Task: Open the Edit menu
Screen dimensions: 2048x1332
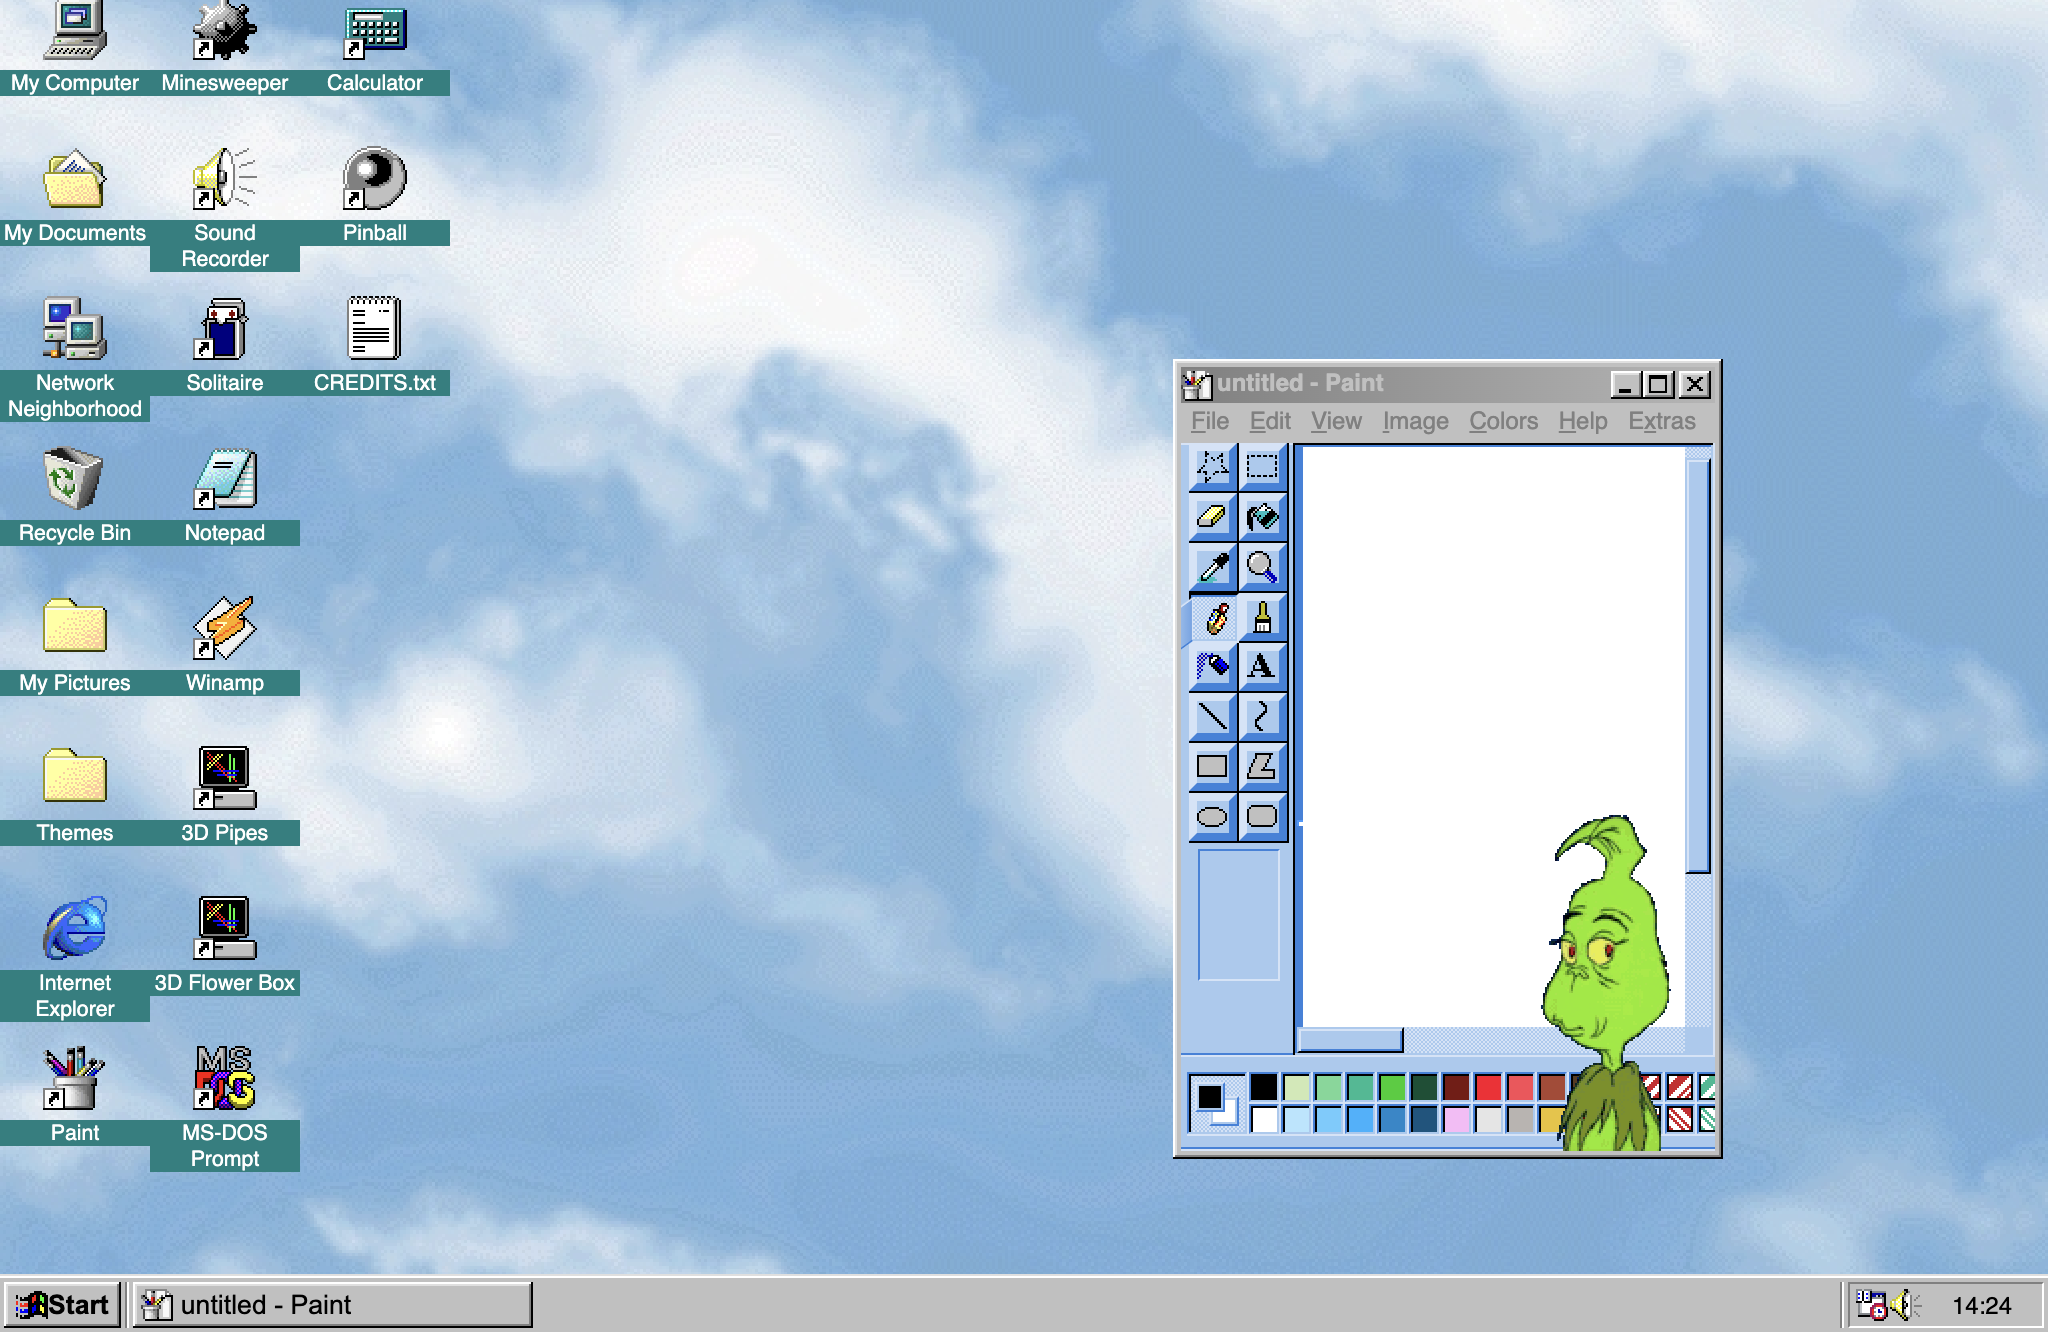Action: (x=1270, y=421)
